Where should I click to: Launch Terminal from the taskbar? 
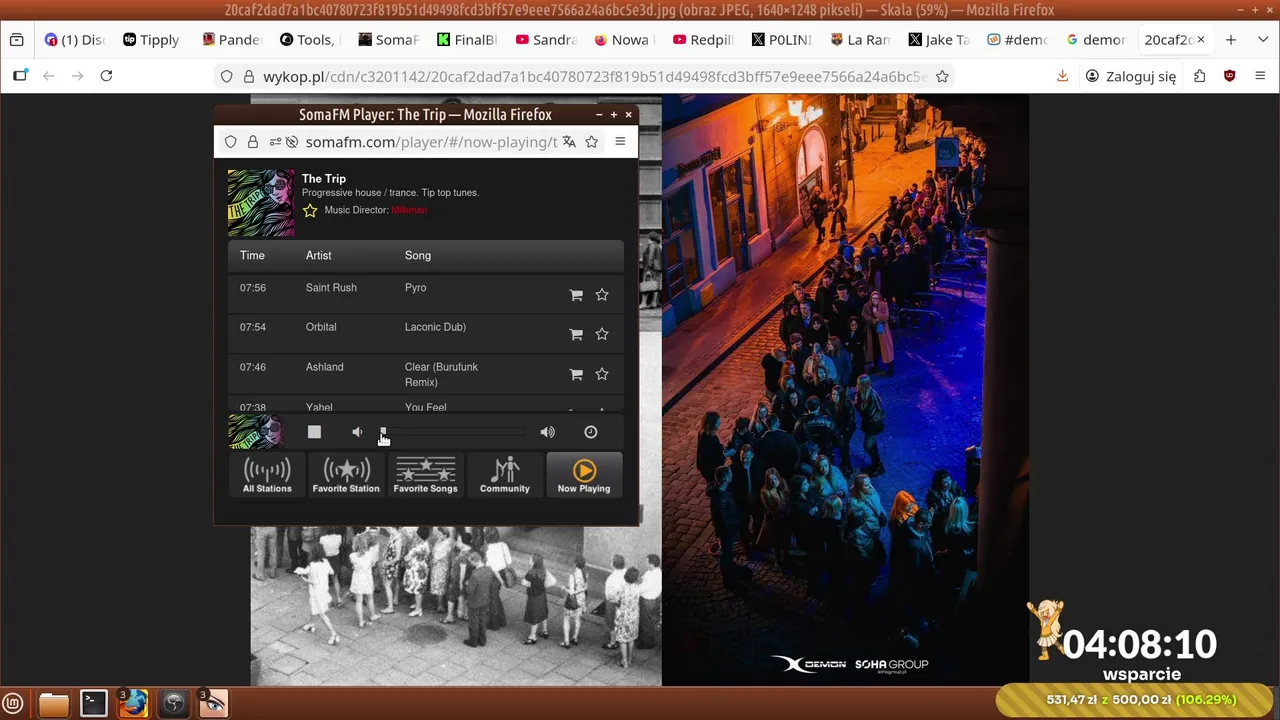click(94, 704)
